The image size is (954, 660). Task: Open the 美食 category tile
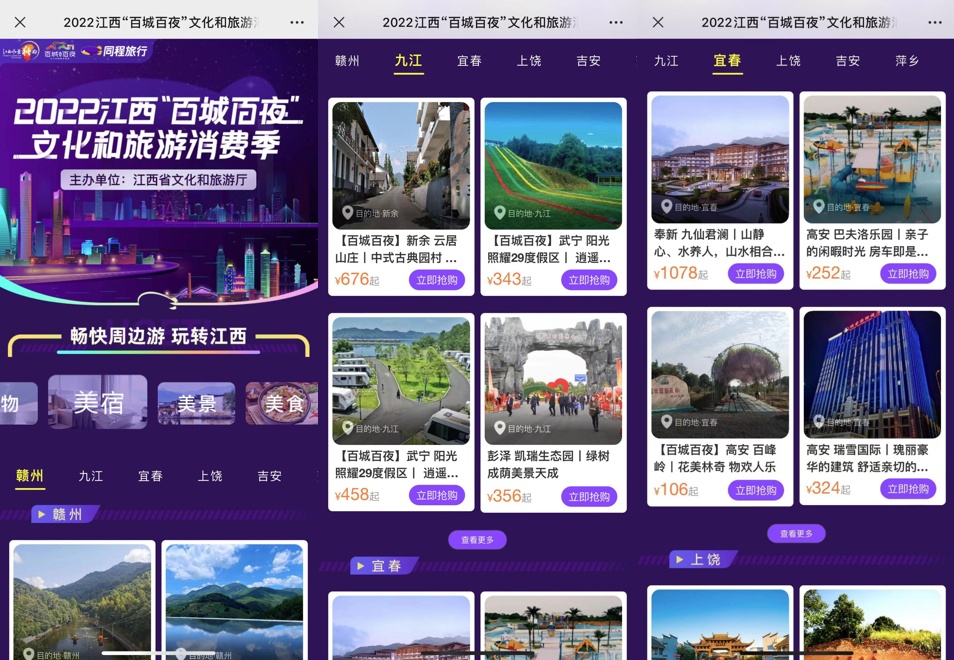coord(282,403)
